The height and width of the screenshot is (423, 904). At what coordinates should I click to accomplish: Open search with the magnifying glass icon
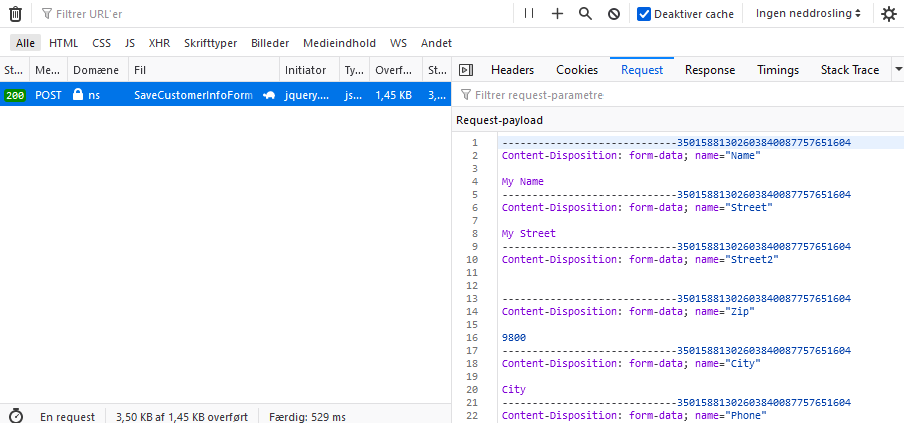coord(585,14)
